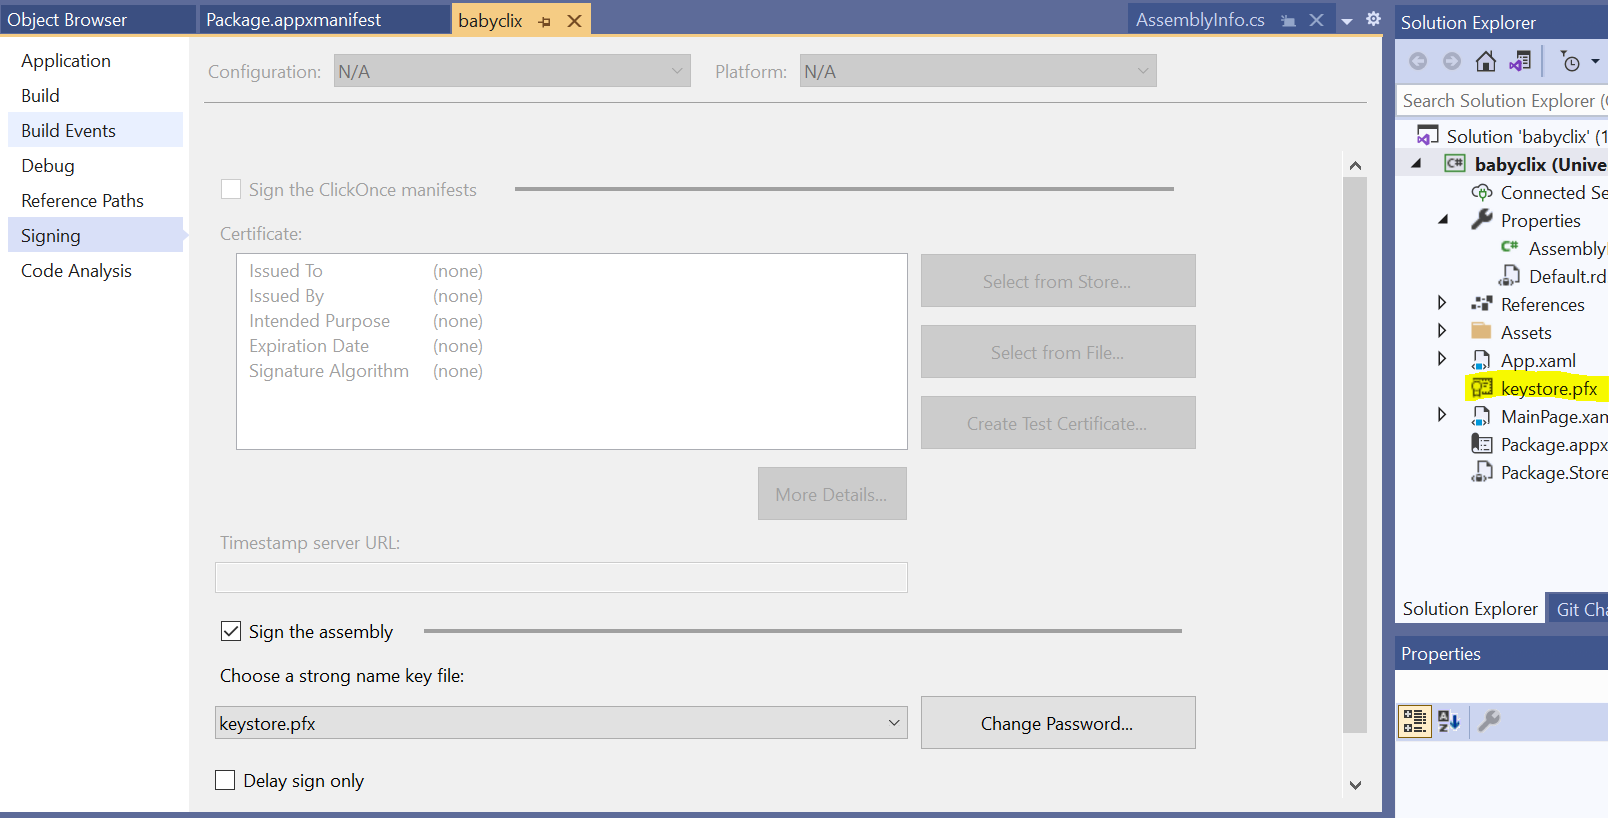Click the Solution Explorer Back arrow icon
Screen dimensions: 1609x818
(x=1418, y=62)
